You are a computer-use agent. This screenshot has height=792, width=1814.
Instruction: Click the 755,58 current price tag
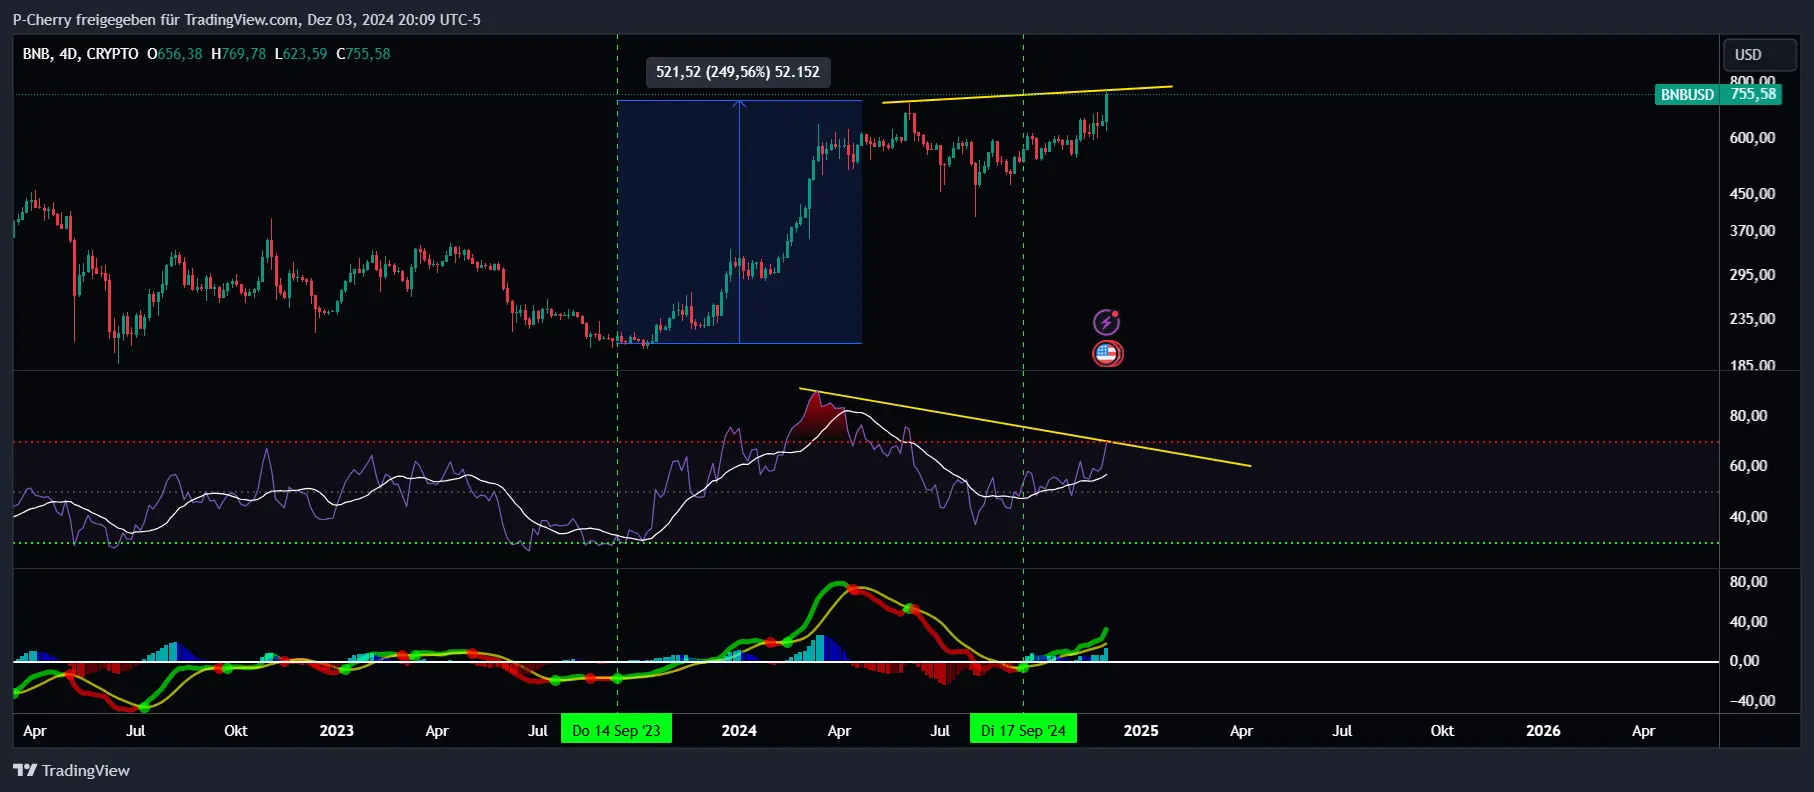tap(1753, 94)
